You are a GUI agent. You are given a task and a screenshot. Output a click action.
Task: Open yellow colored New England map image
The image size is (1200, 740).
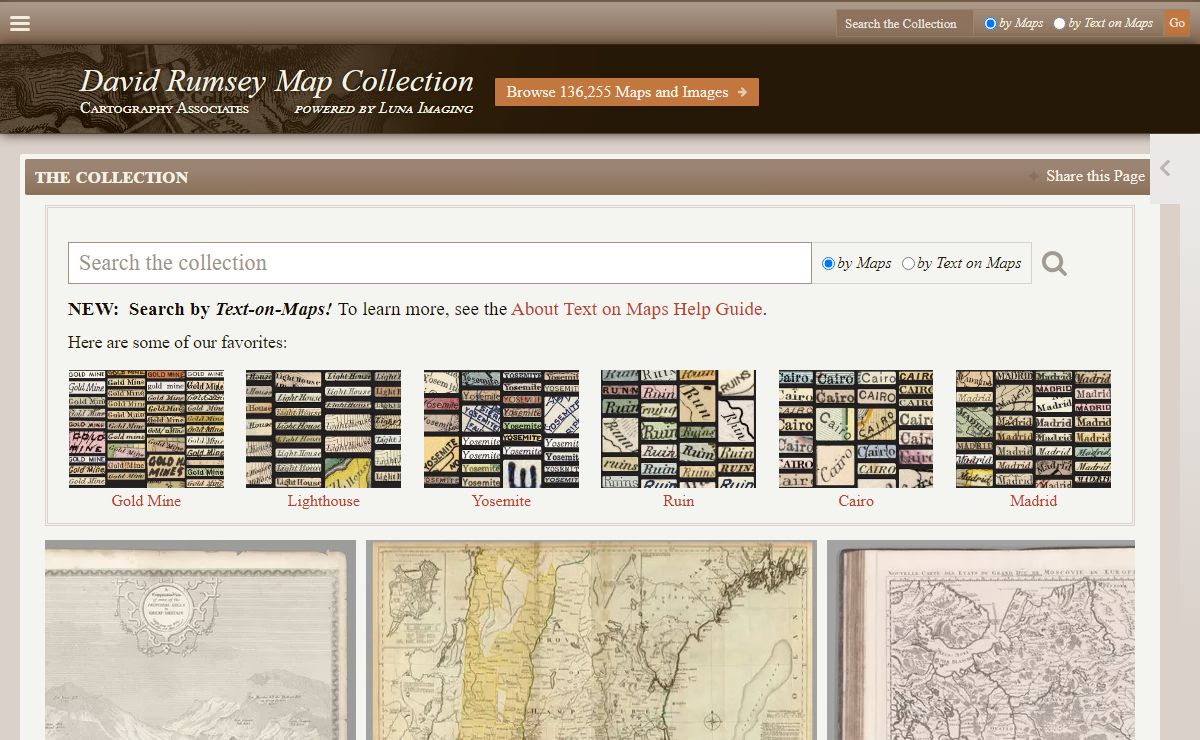(591, 640)
